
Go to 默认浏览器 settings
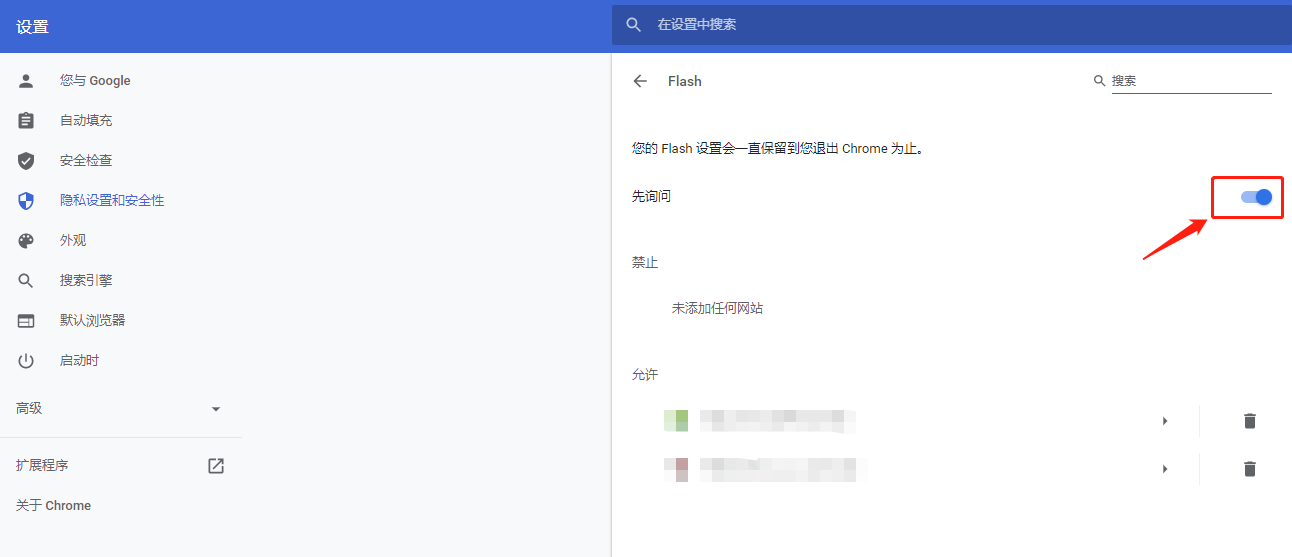click(92, 321)
